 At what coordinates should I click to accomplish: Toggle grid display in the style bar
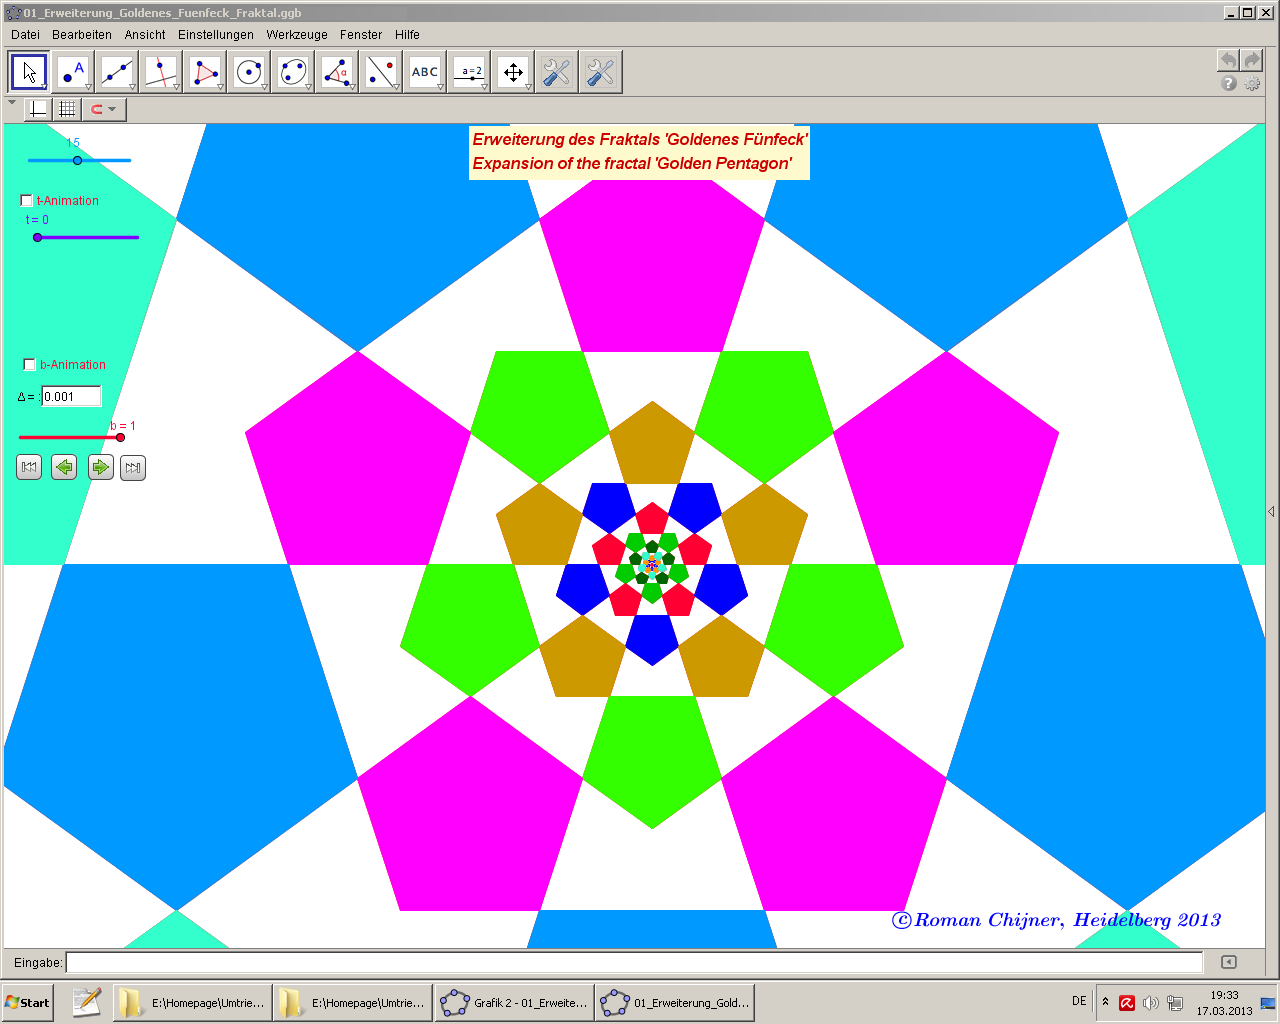tap(67, 109)
